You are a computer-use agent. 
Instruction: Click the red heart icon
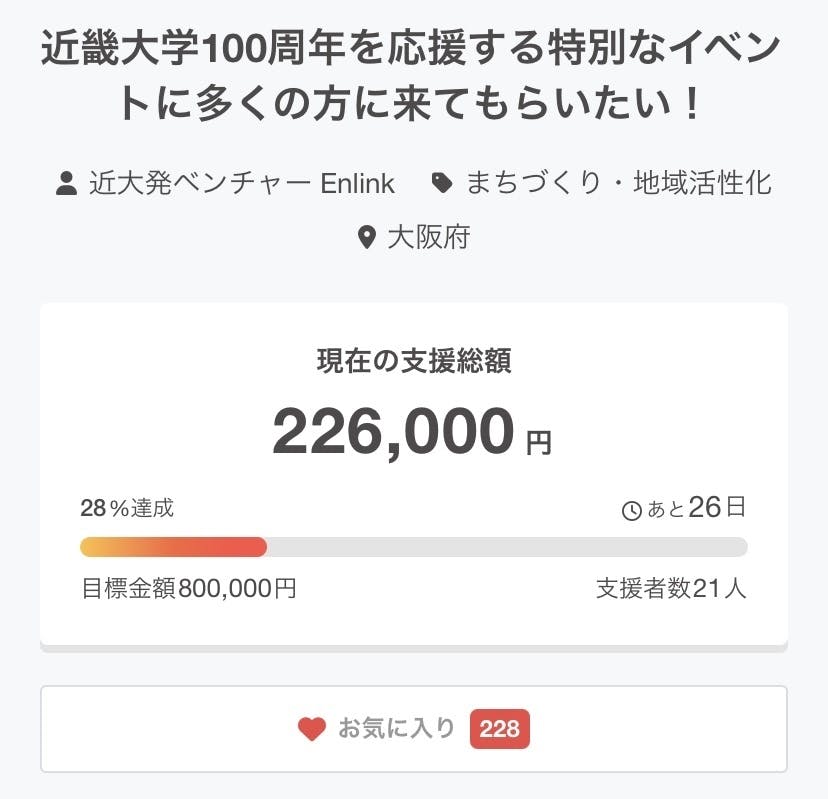click(312, 729)
